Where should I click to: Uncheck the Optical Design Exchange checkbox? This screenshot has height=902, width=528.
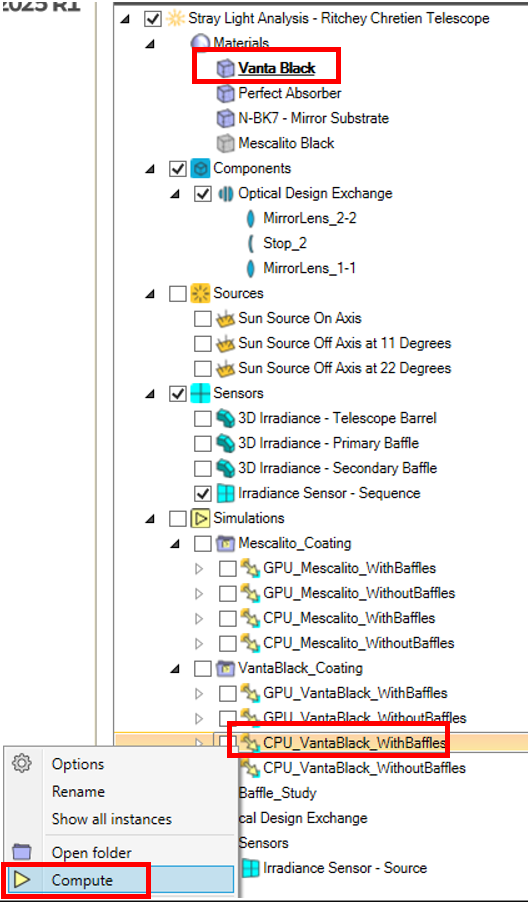(x=202, y=194)
